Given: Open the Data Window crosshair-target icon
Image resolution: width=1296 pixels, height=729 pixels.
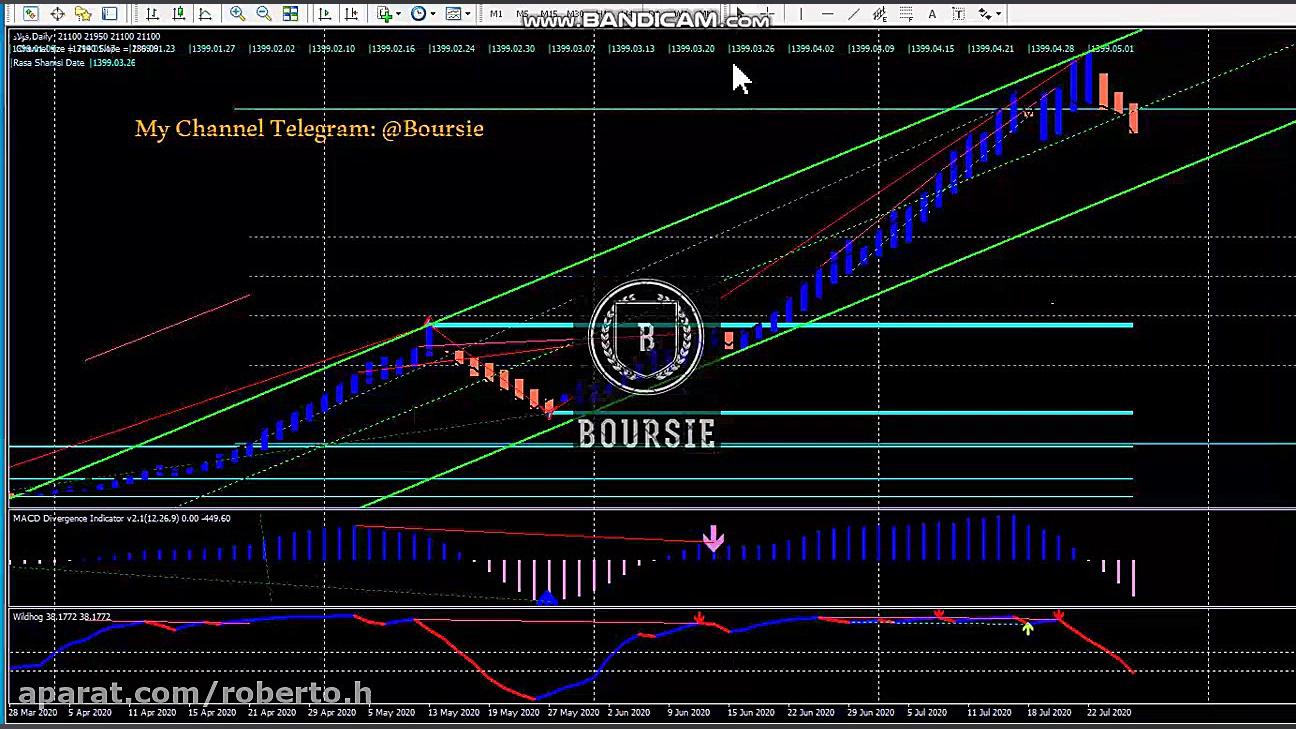Looking at the screenshot, I should (x=57, y=14).
